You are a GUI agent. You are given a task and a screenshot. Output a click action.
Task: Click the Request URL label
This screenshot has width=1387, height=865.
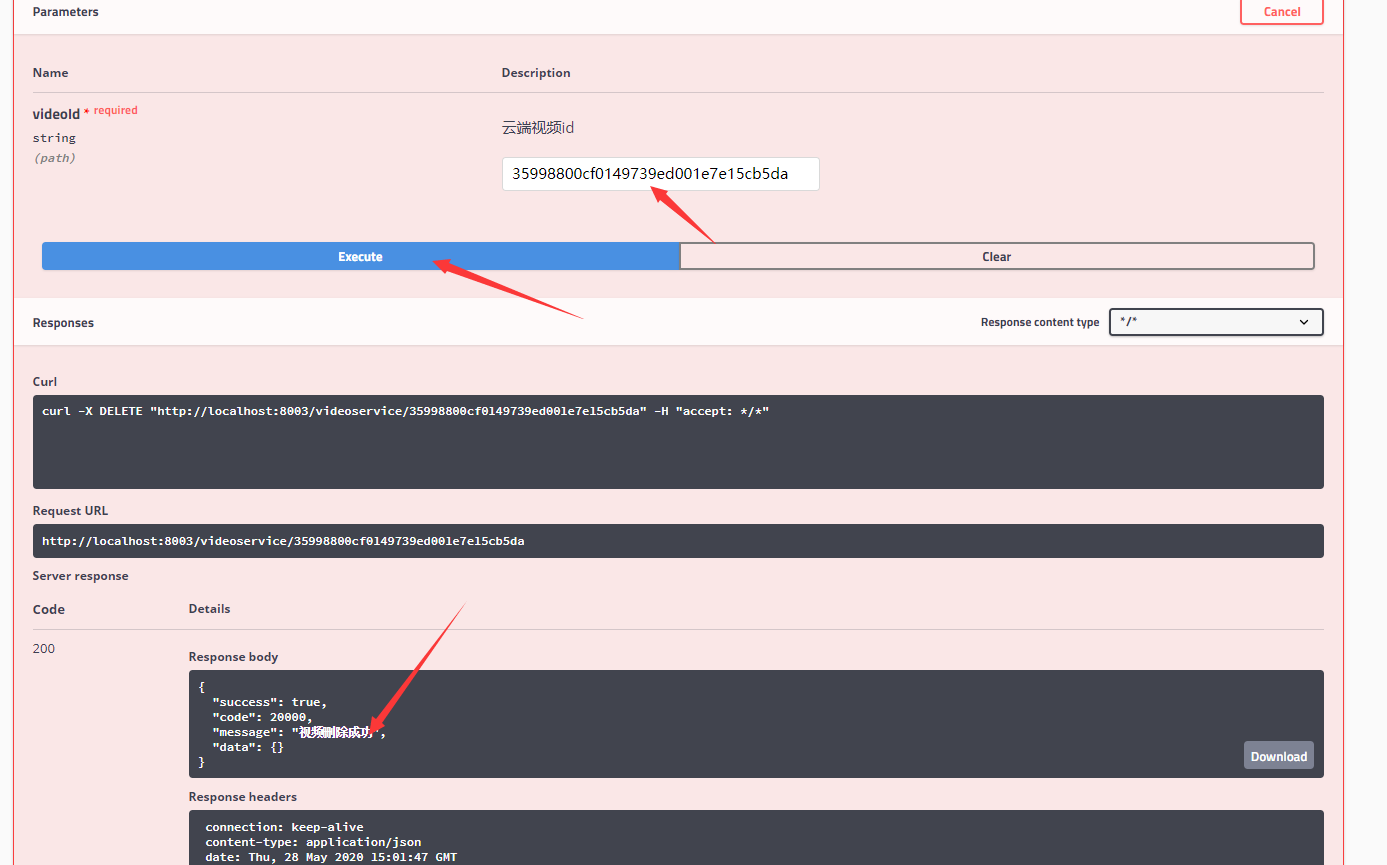[70, 511]
